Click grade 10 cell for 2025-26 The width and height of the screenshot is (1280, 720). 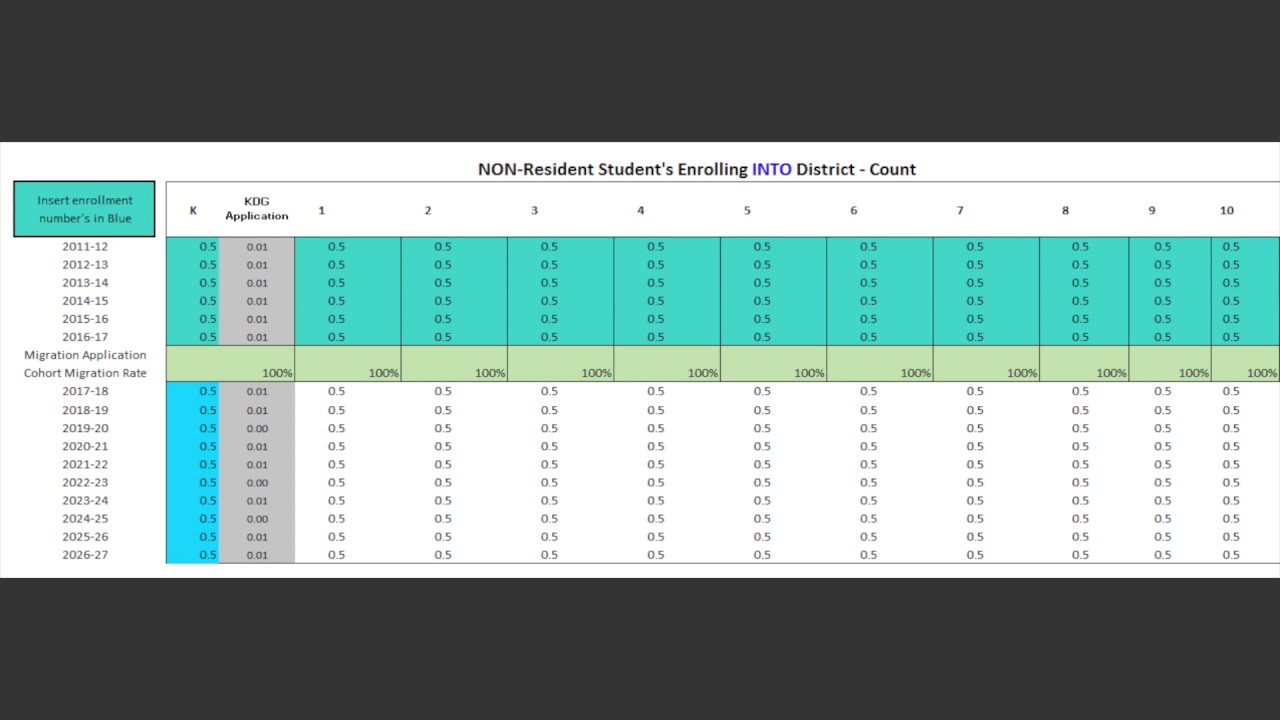pyautogui.click(x=1245, y=536)
